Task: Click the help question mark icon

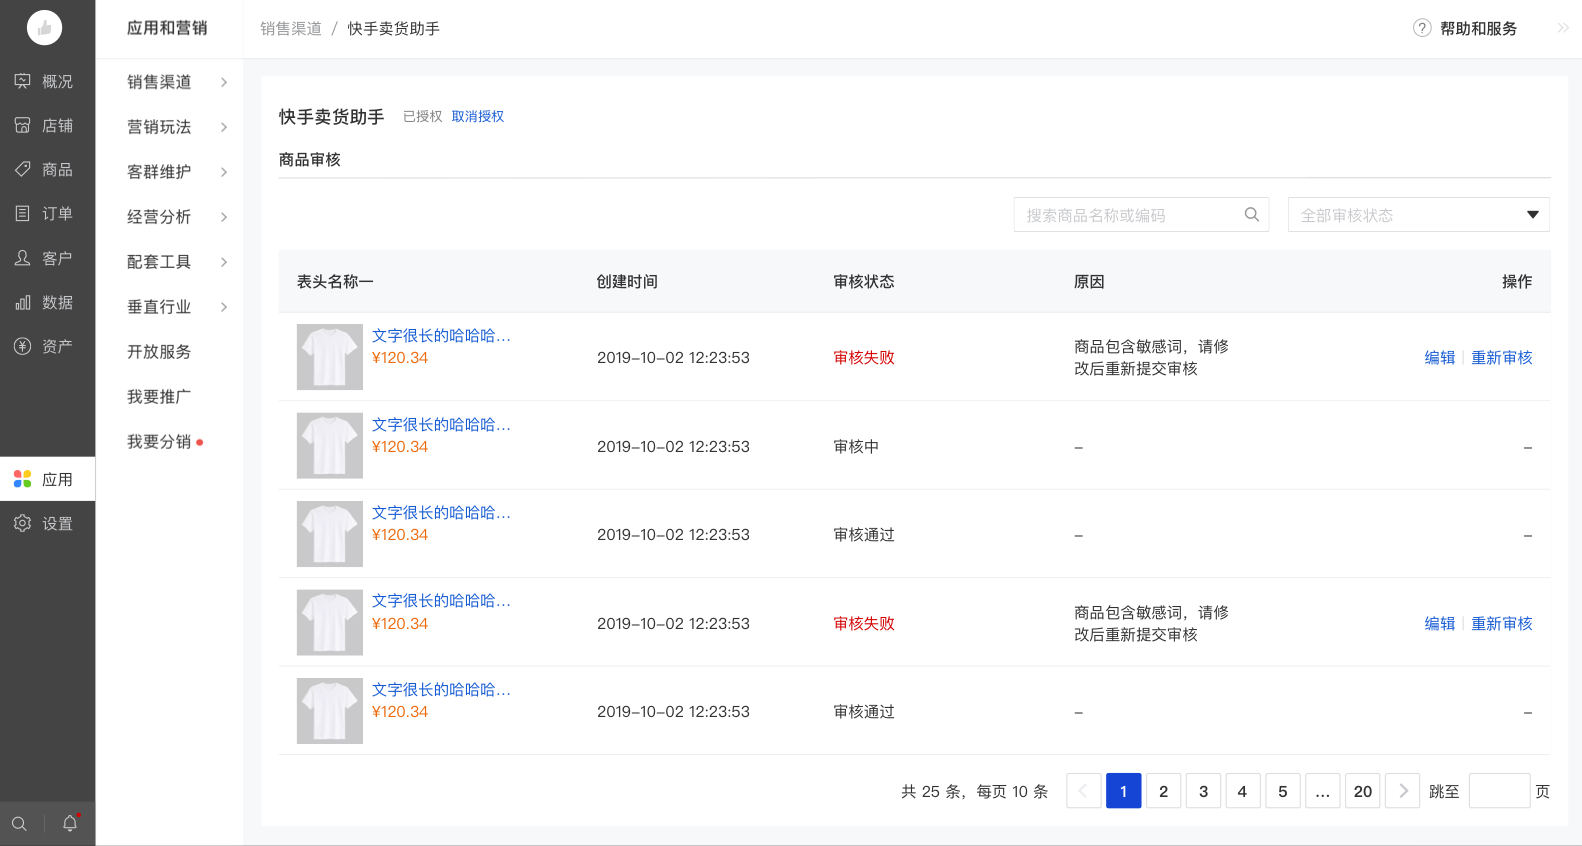Action: pos(1422,28)
